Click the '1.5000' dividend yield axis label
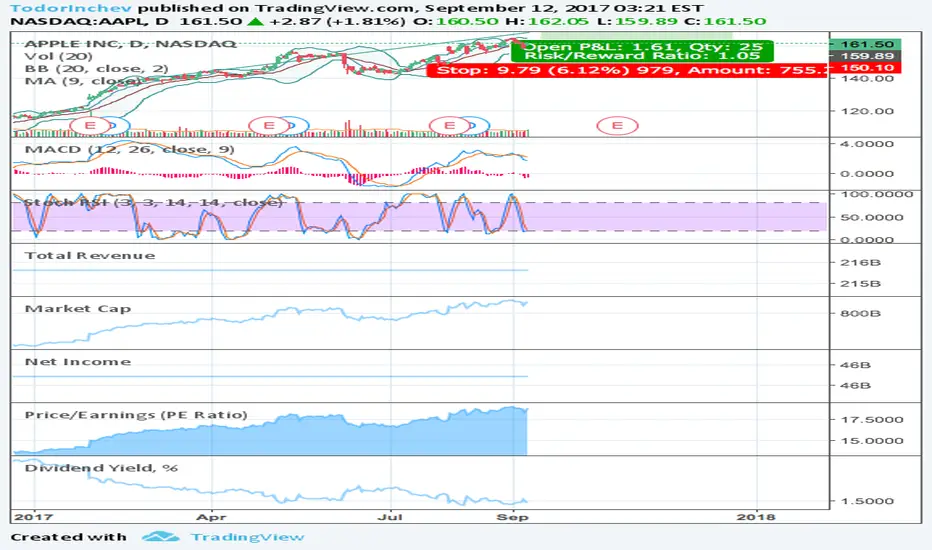Screen dimensions: 932x550 [x=867, y=501]
